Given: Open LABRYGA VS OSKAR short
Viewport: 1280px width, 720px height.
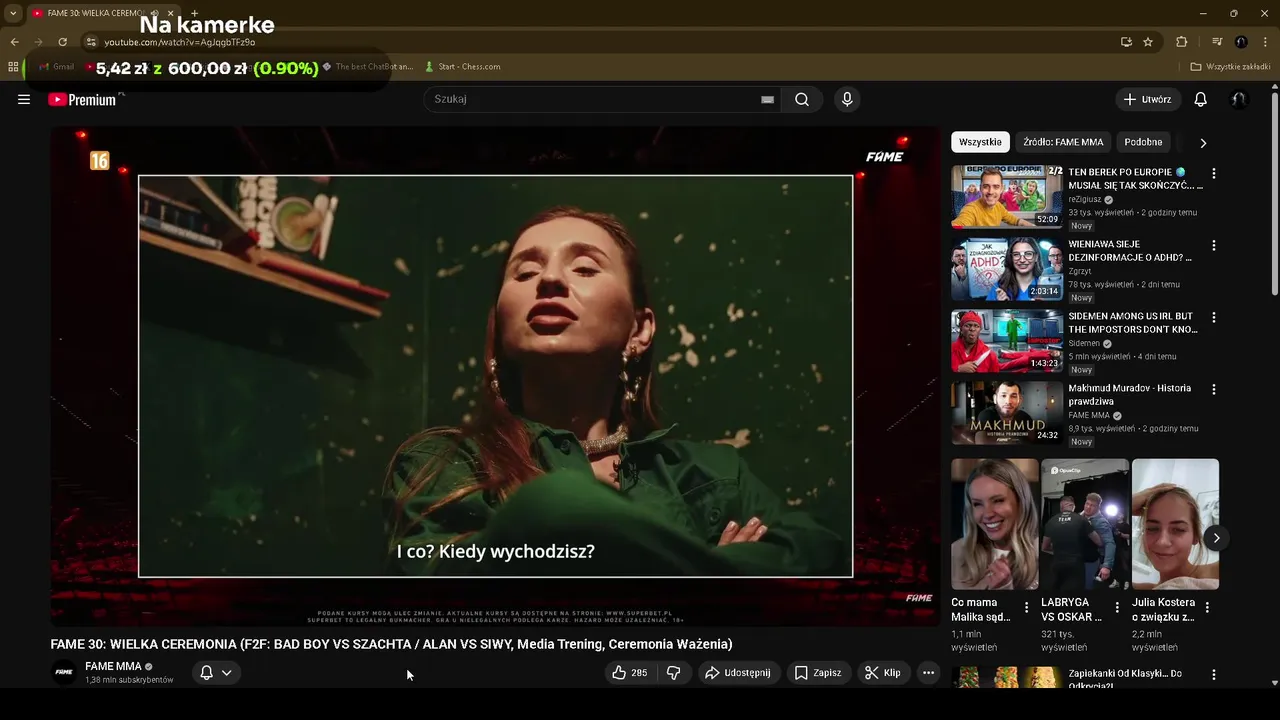Looking at the screenshot, I should pyautogui.click(x=1085, y=524).
